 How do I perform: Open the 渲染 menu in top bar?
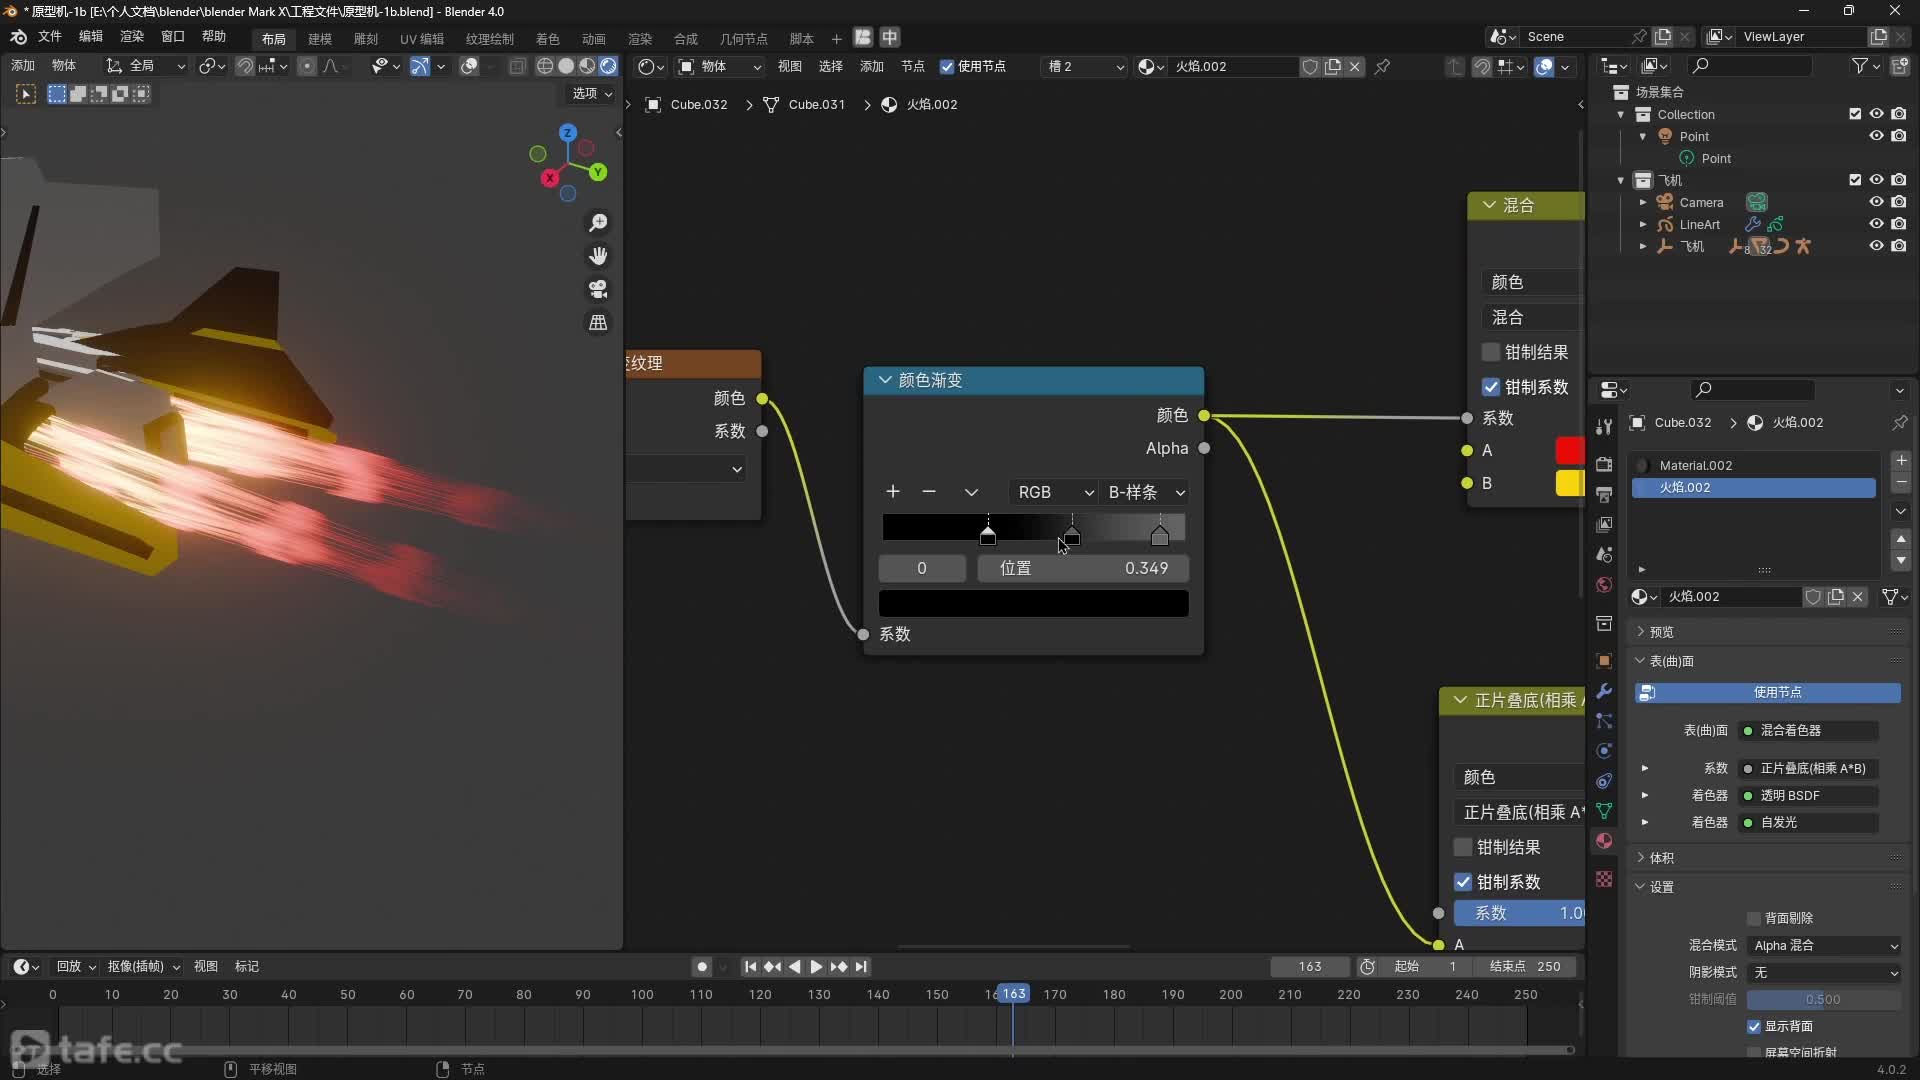132,37
